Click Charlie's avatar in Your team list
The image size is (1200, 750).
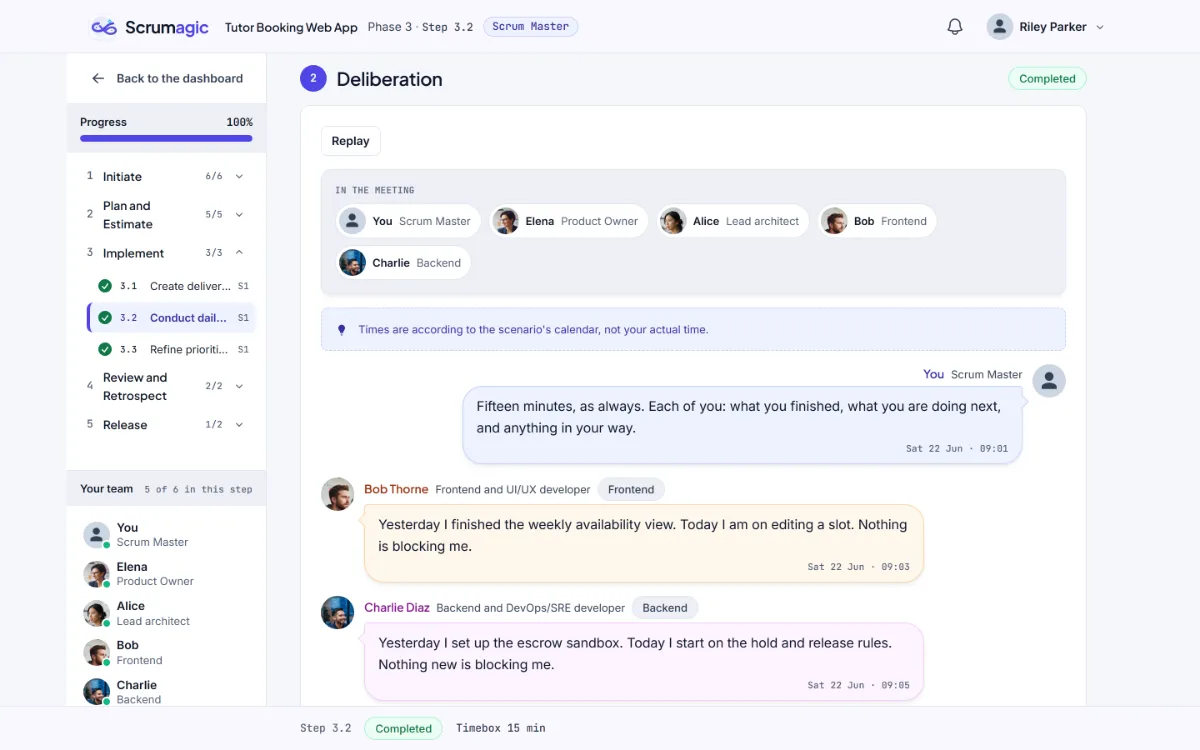pyautogui.click(x=96, y=692)
